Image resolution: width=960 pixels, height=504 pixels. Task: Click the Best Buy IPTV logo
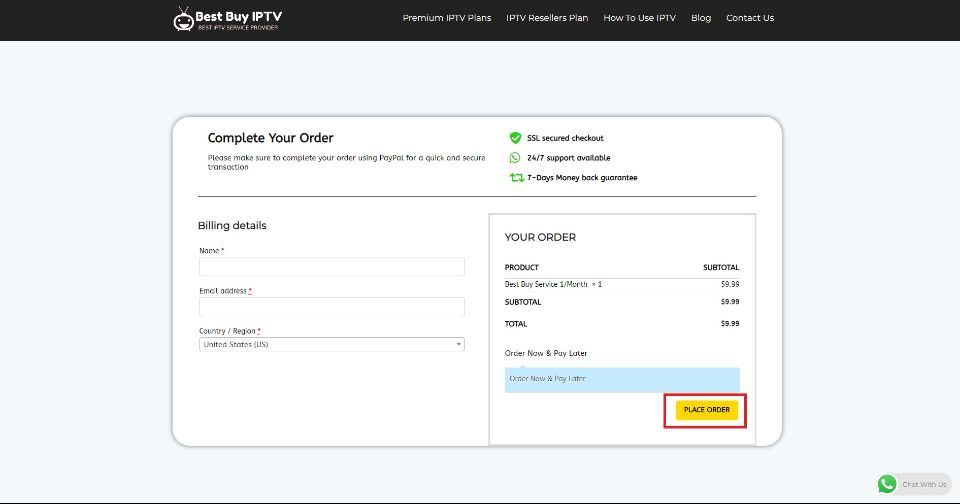coord(227,19)
